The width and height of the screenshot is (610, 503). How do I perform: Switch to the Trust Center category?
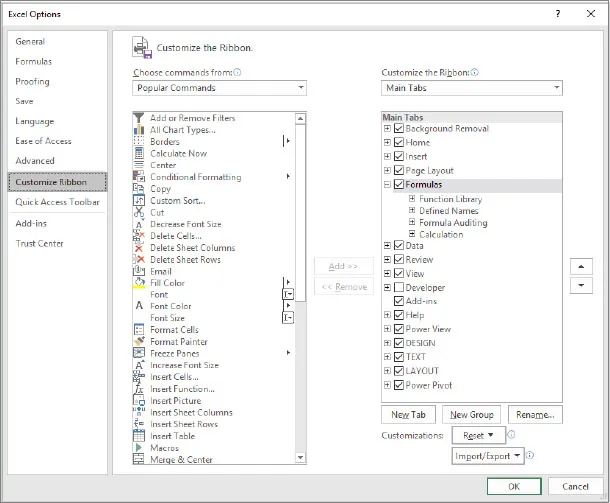coord(40,244)
